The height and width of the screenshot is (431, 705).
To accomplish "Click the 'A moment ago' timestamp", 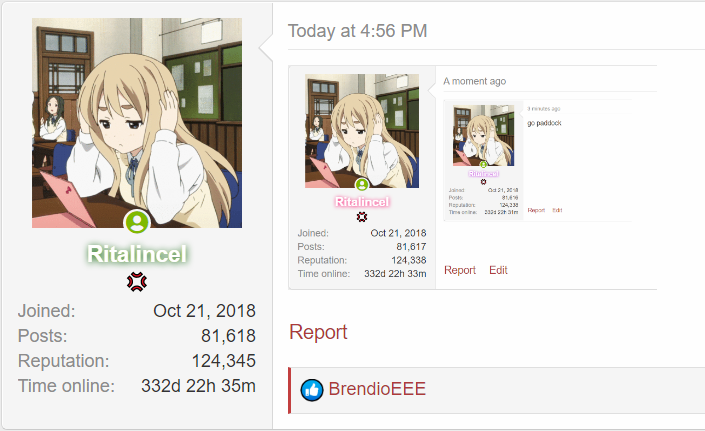I will coord(474,81).
